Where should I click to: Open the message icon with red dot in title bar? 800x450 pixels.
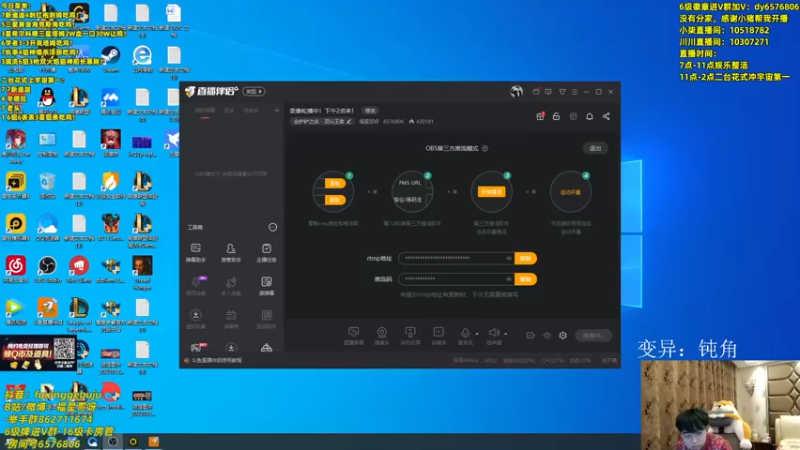pos(536,92)
